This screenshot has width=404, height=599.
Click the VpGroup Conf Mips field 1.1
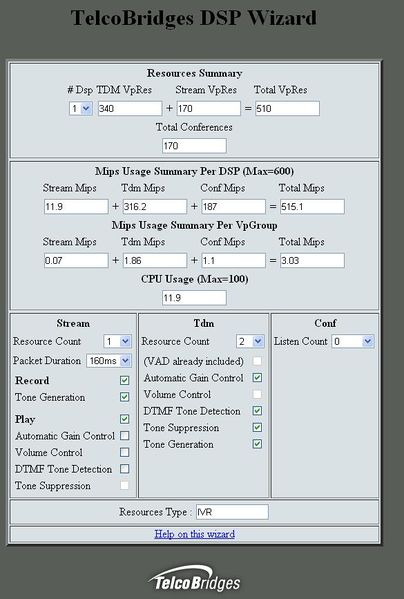pos(233,261)
